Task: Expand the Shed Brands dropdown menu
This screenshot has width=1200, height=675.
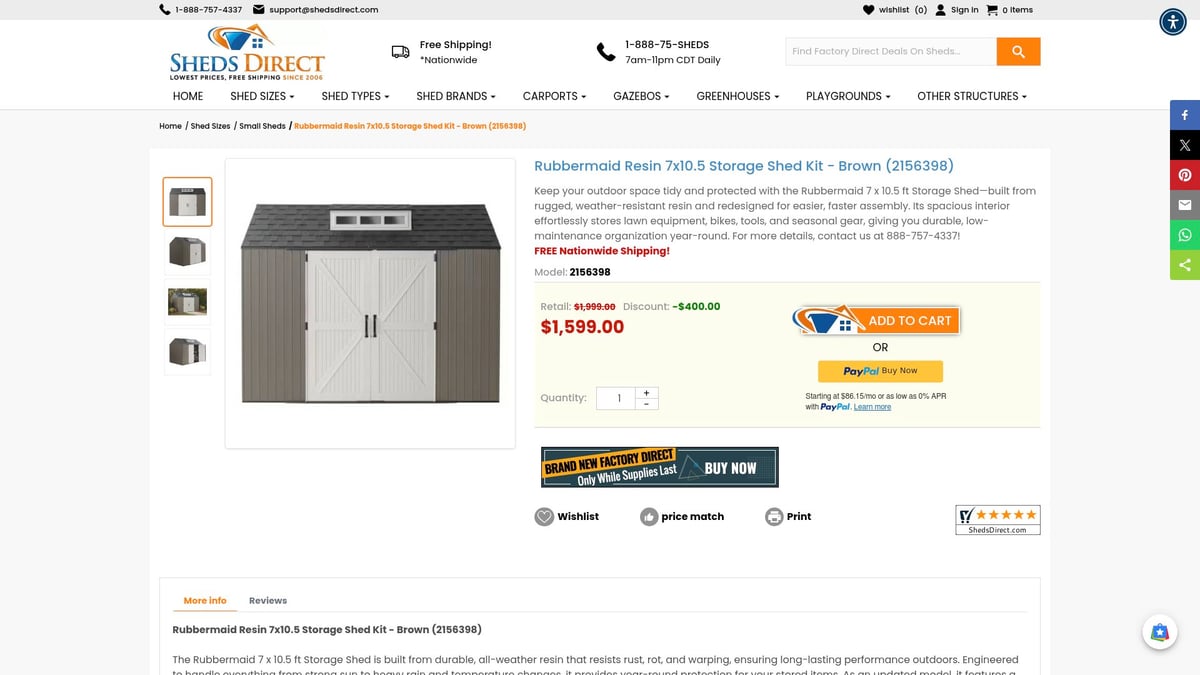Action: pyautogui.click(x=455, y=96)
